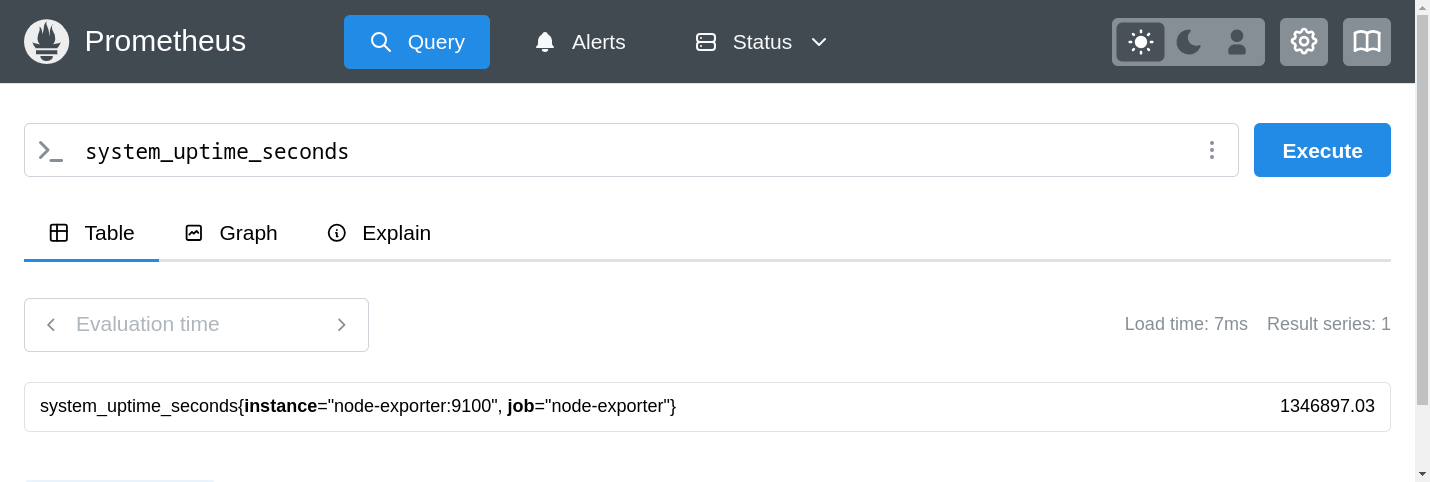
Task: Click the scrollbar down arrow
Action: (1422, 473)
